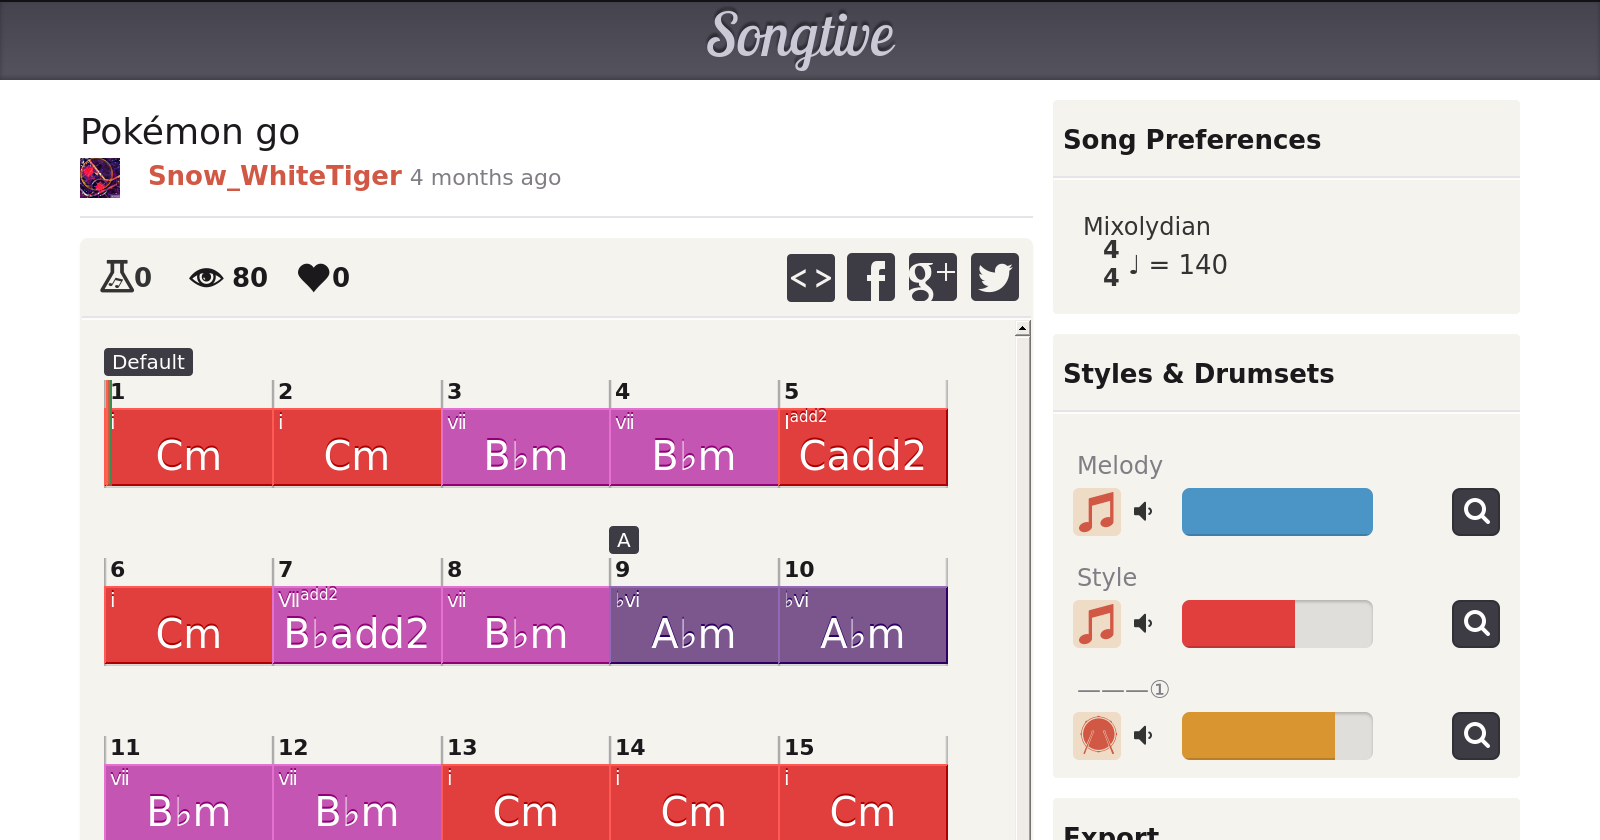Viewport: 1600px width, 840px height.
Task: Share song on Facebook
Action: (871, 277)
